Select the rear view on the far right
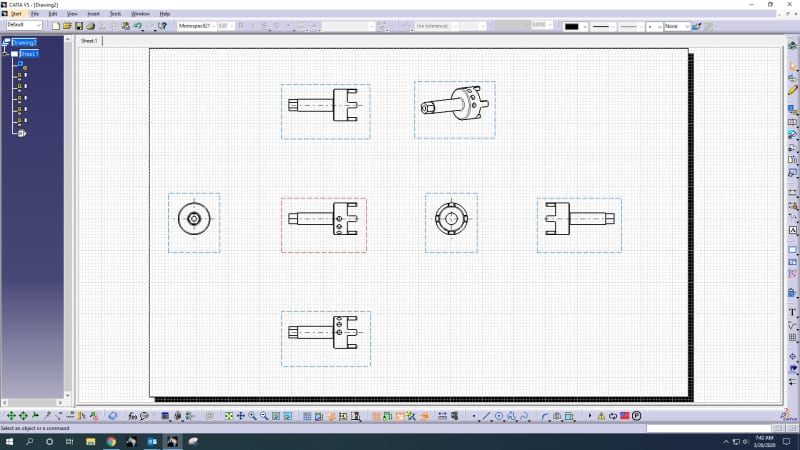 [x=579, y=225]
